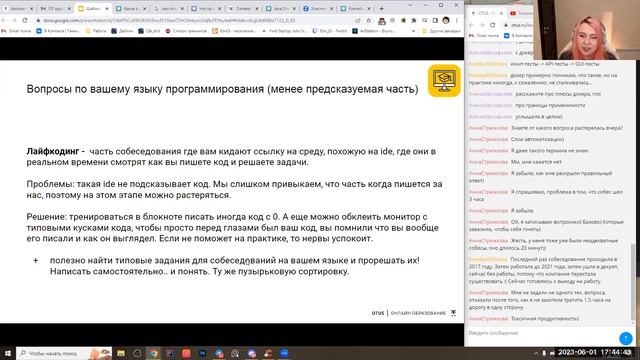Open Chrome's three-dot menu
The width and height of the screenshot is (640, 360).
[457, 20]
